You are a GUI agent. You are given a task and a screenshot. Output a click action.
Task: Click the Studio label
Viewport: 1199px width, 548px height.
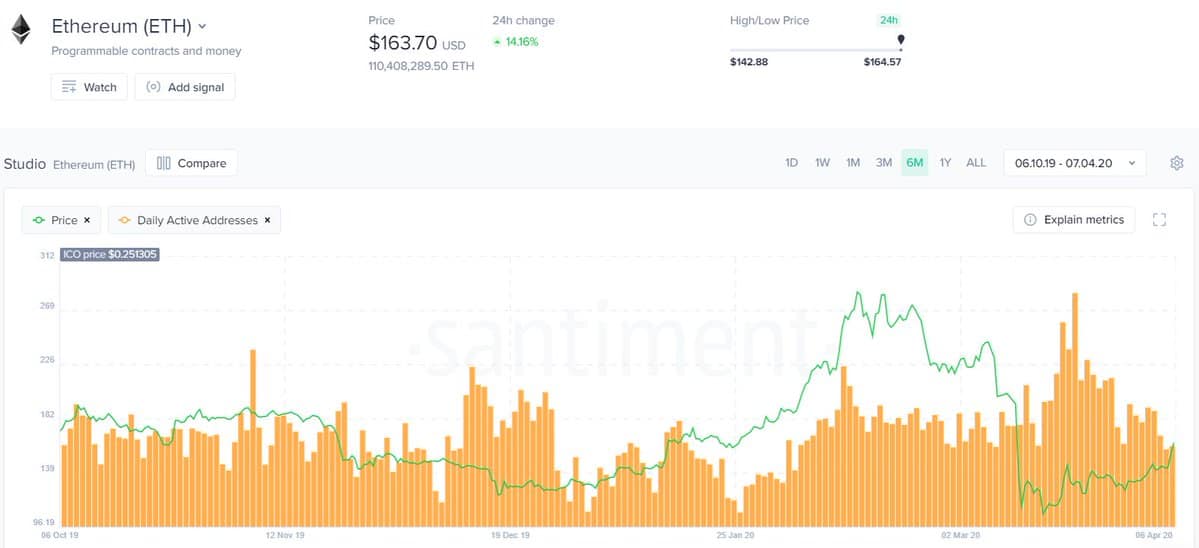coord(24,164)
